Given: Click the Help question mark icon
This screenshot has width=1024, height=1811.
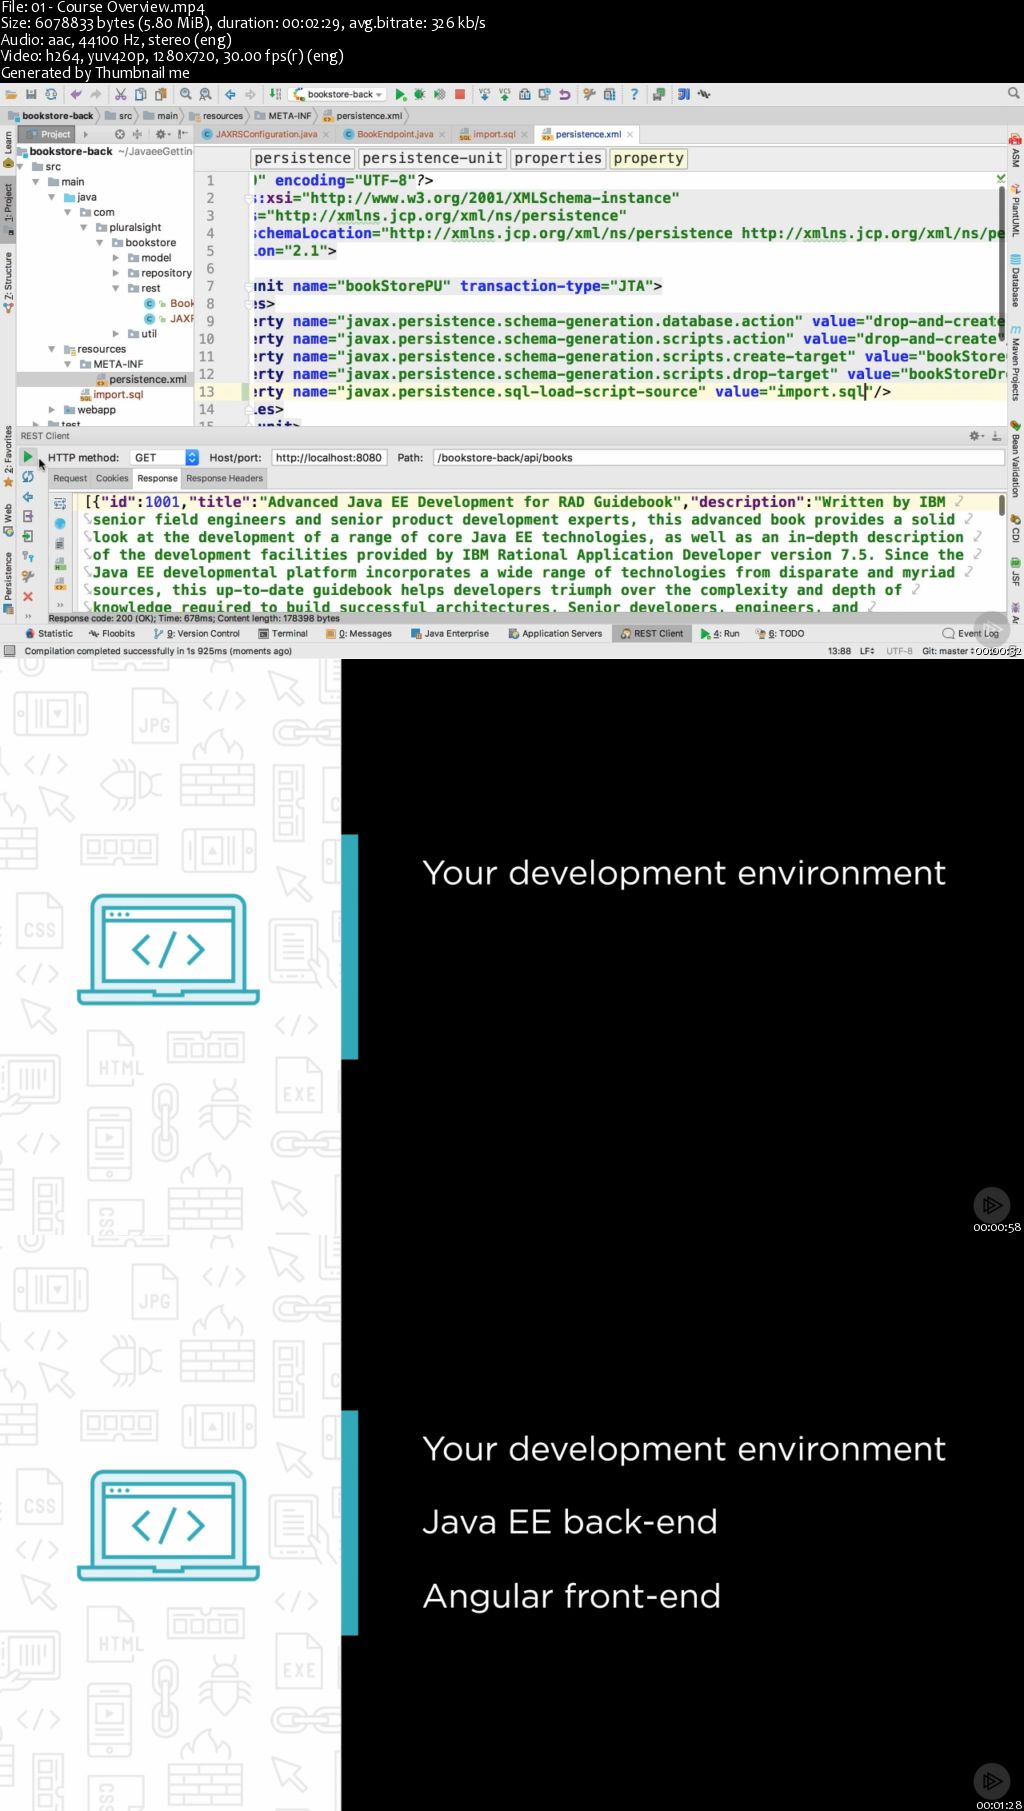Looking at the screenshot, I should click(634, 94).
